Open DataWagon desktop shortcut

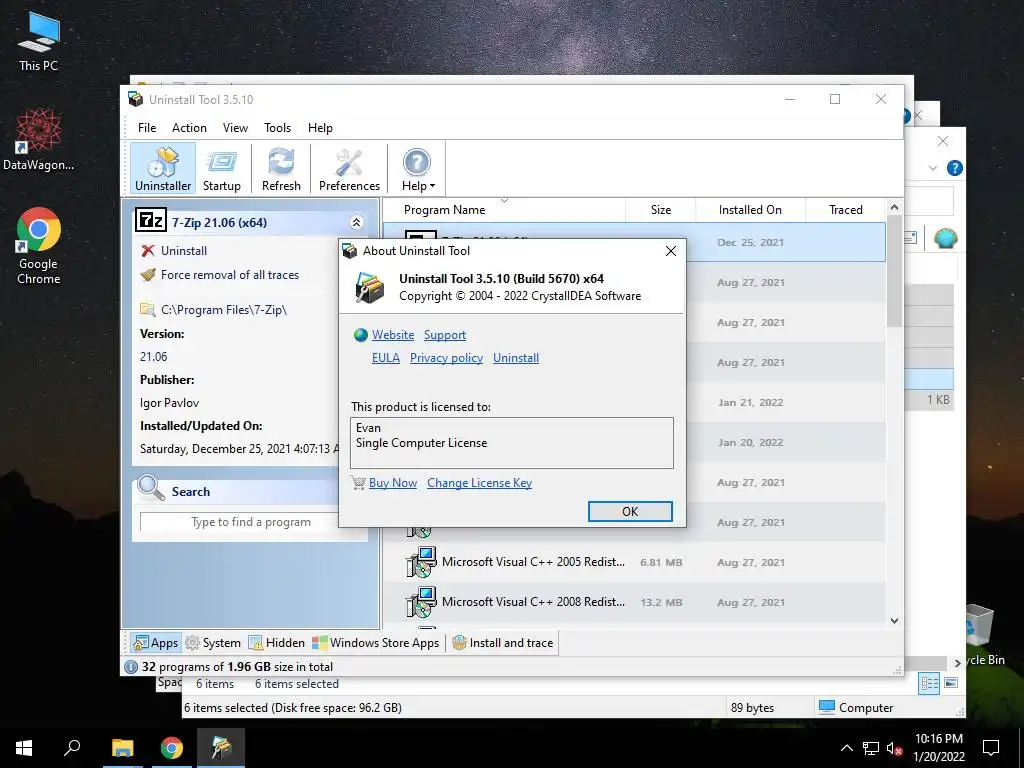click(x=39, y=139)
